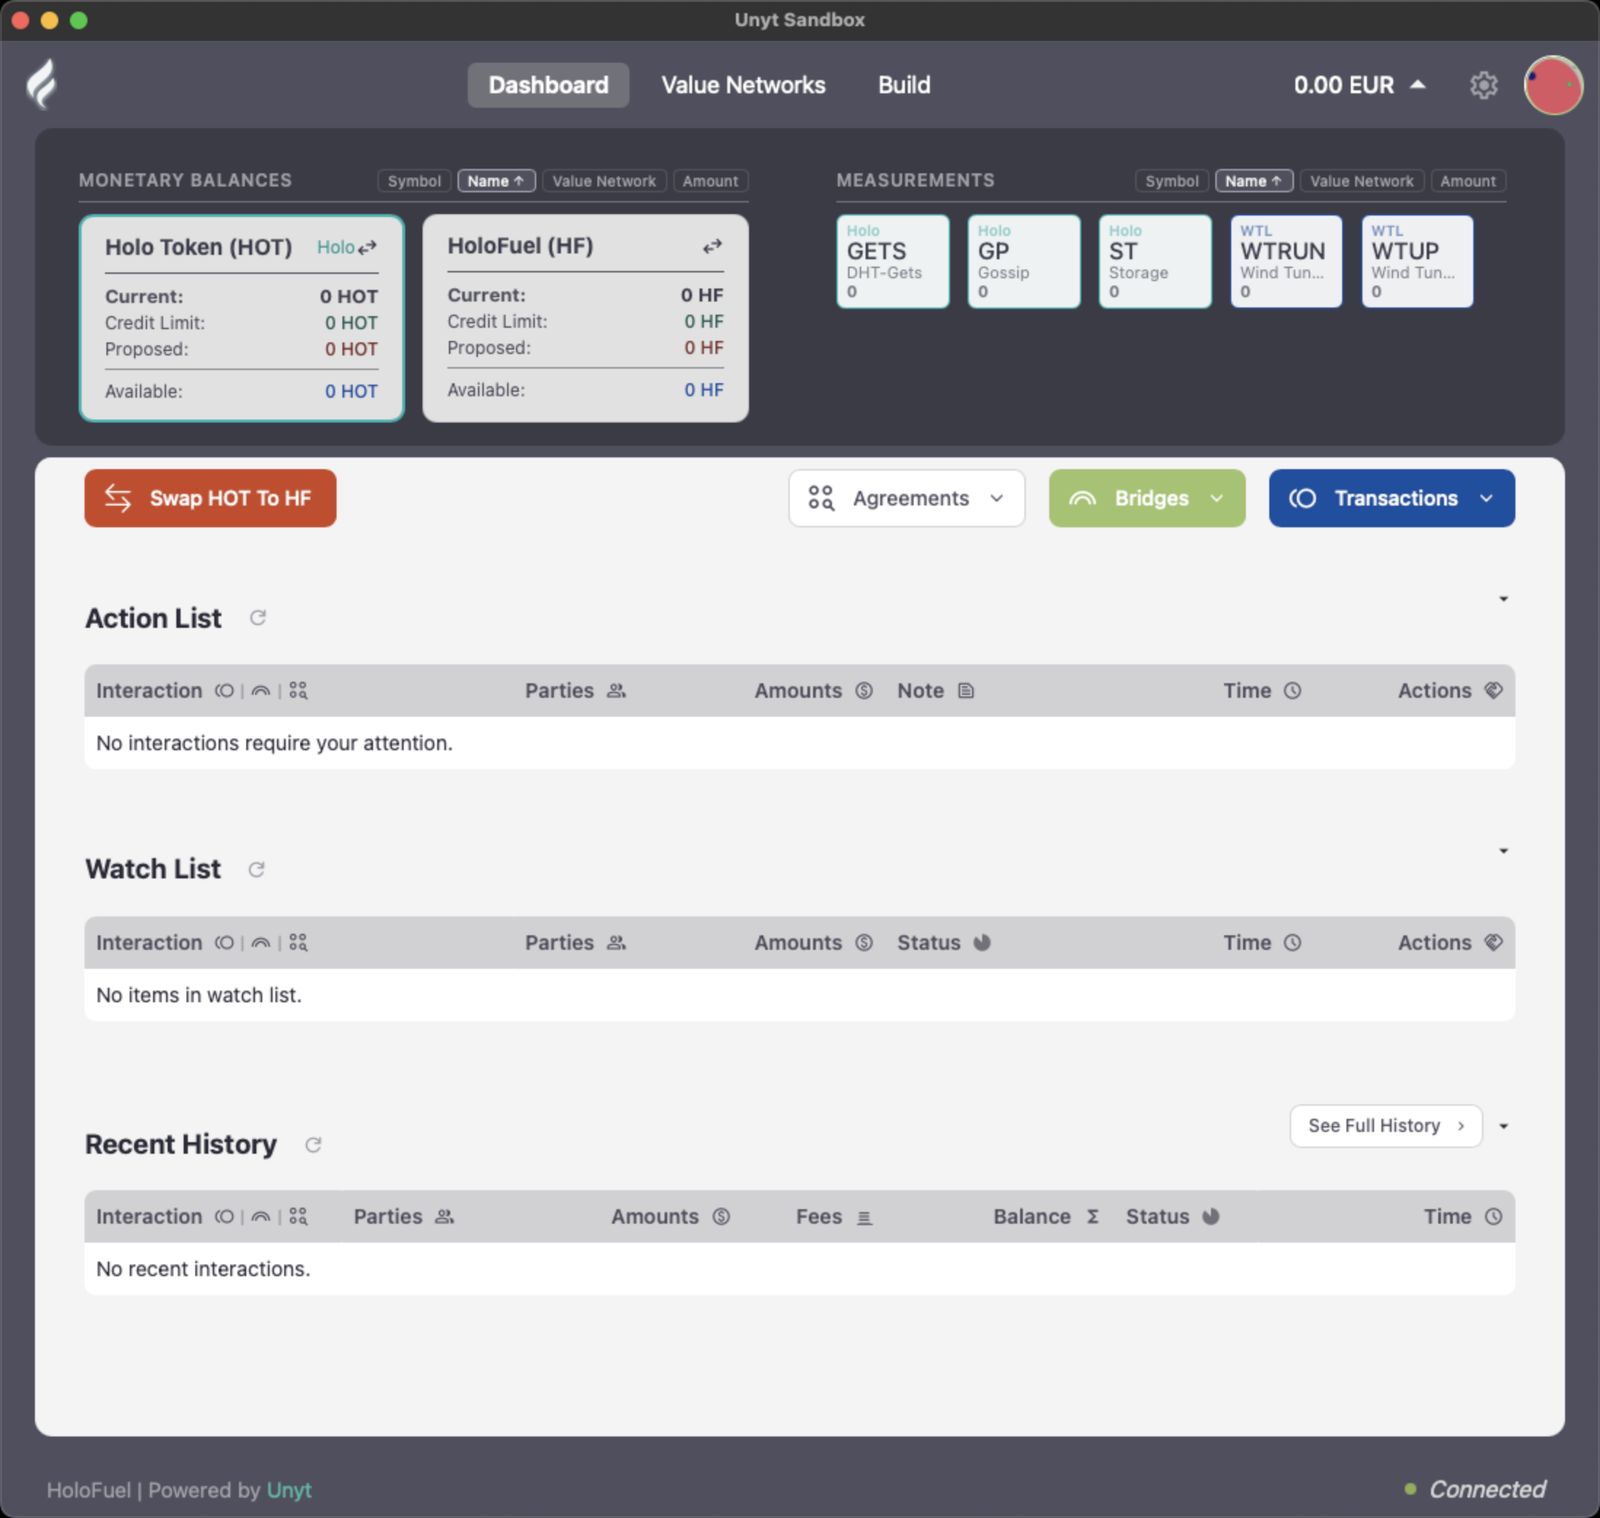Sort Measurements by Symbol
Screen dimensions: 1600x1518
click(x=1172, y=181)
